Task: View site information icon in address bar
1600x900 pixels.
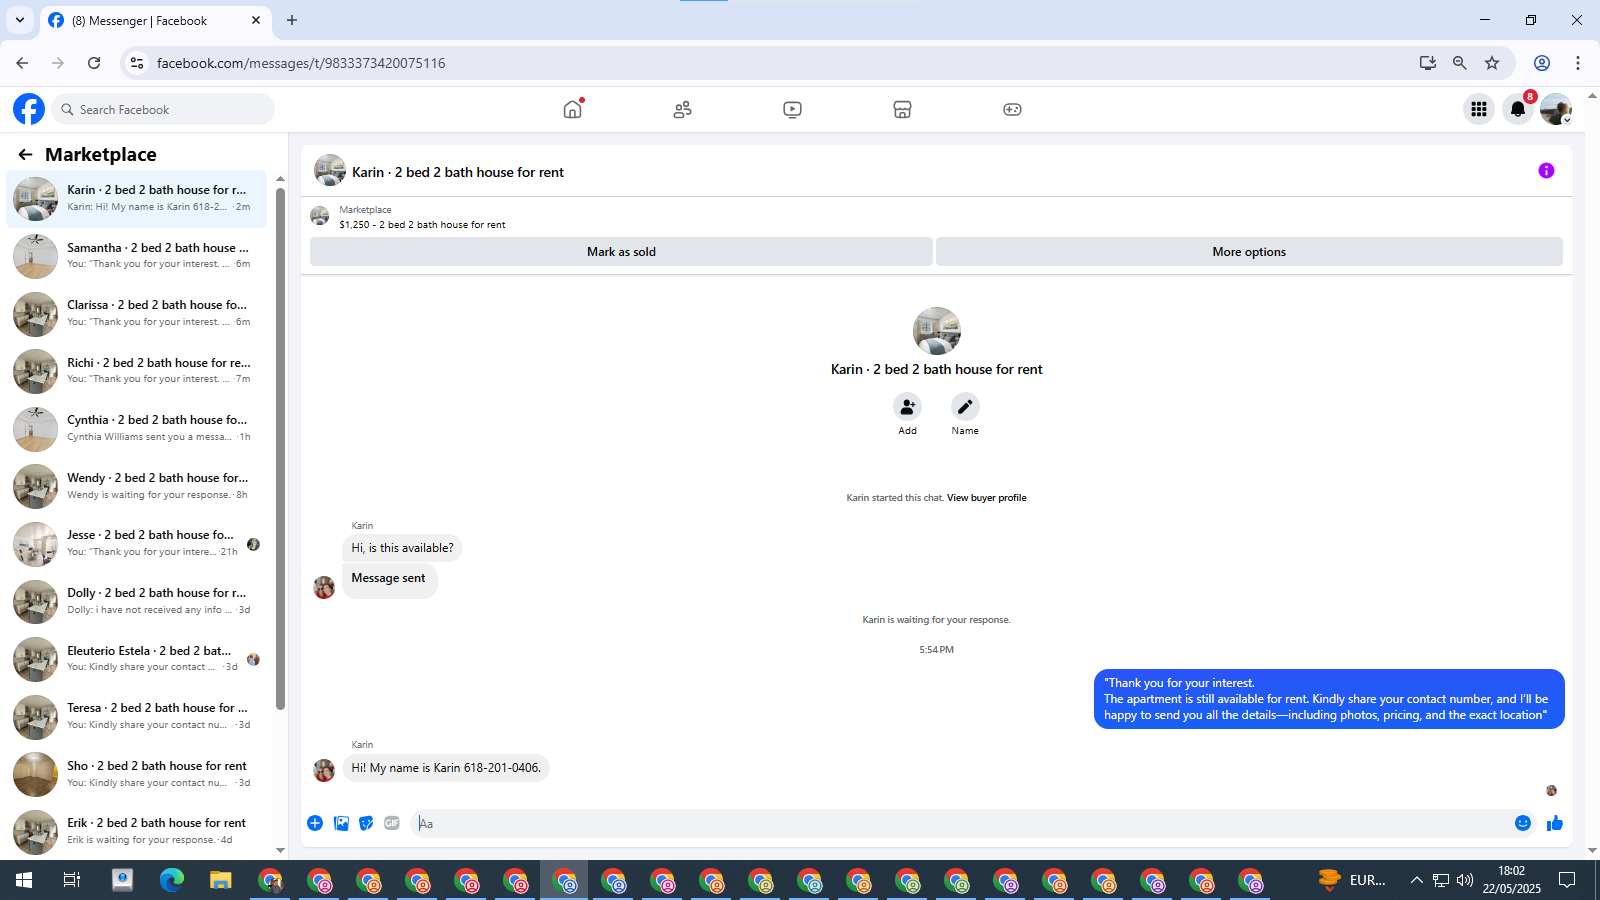Action: (x=137, y=63)
